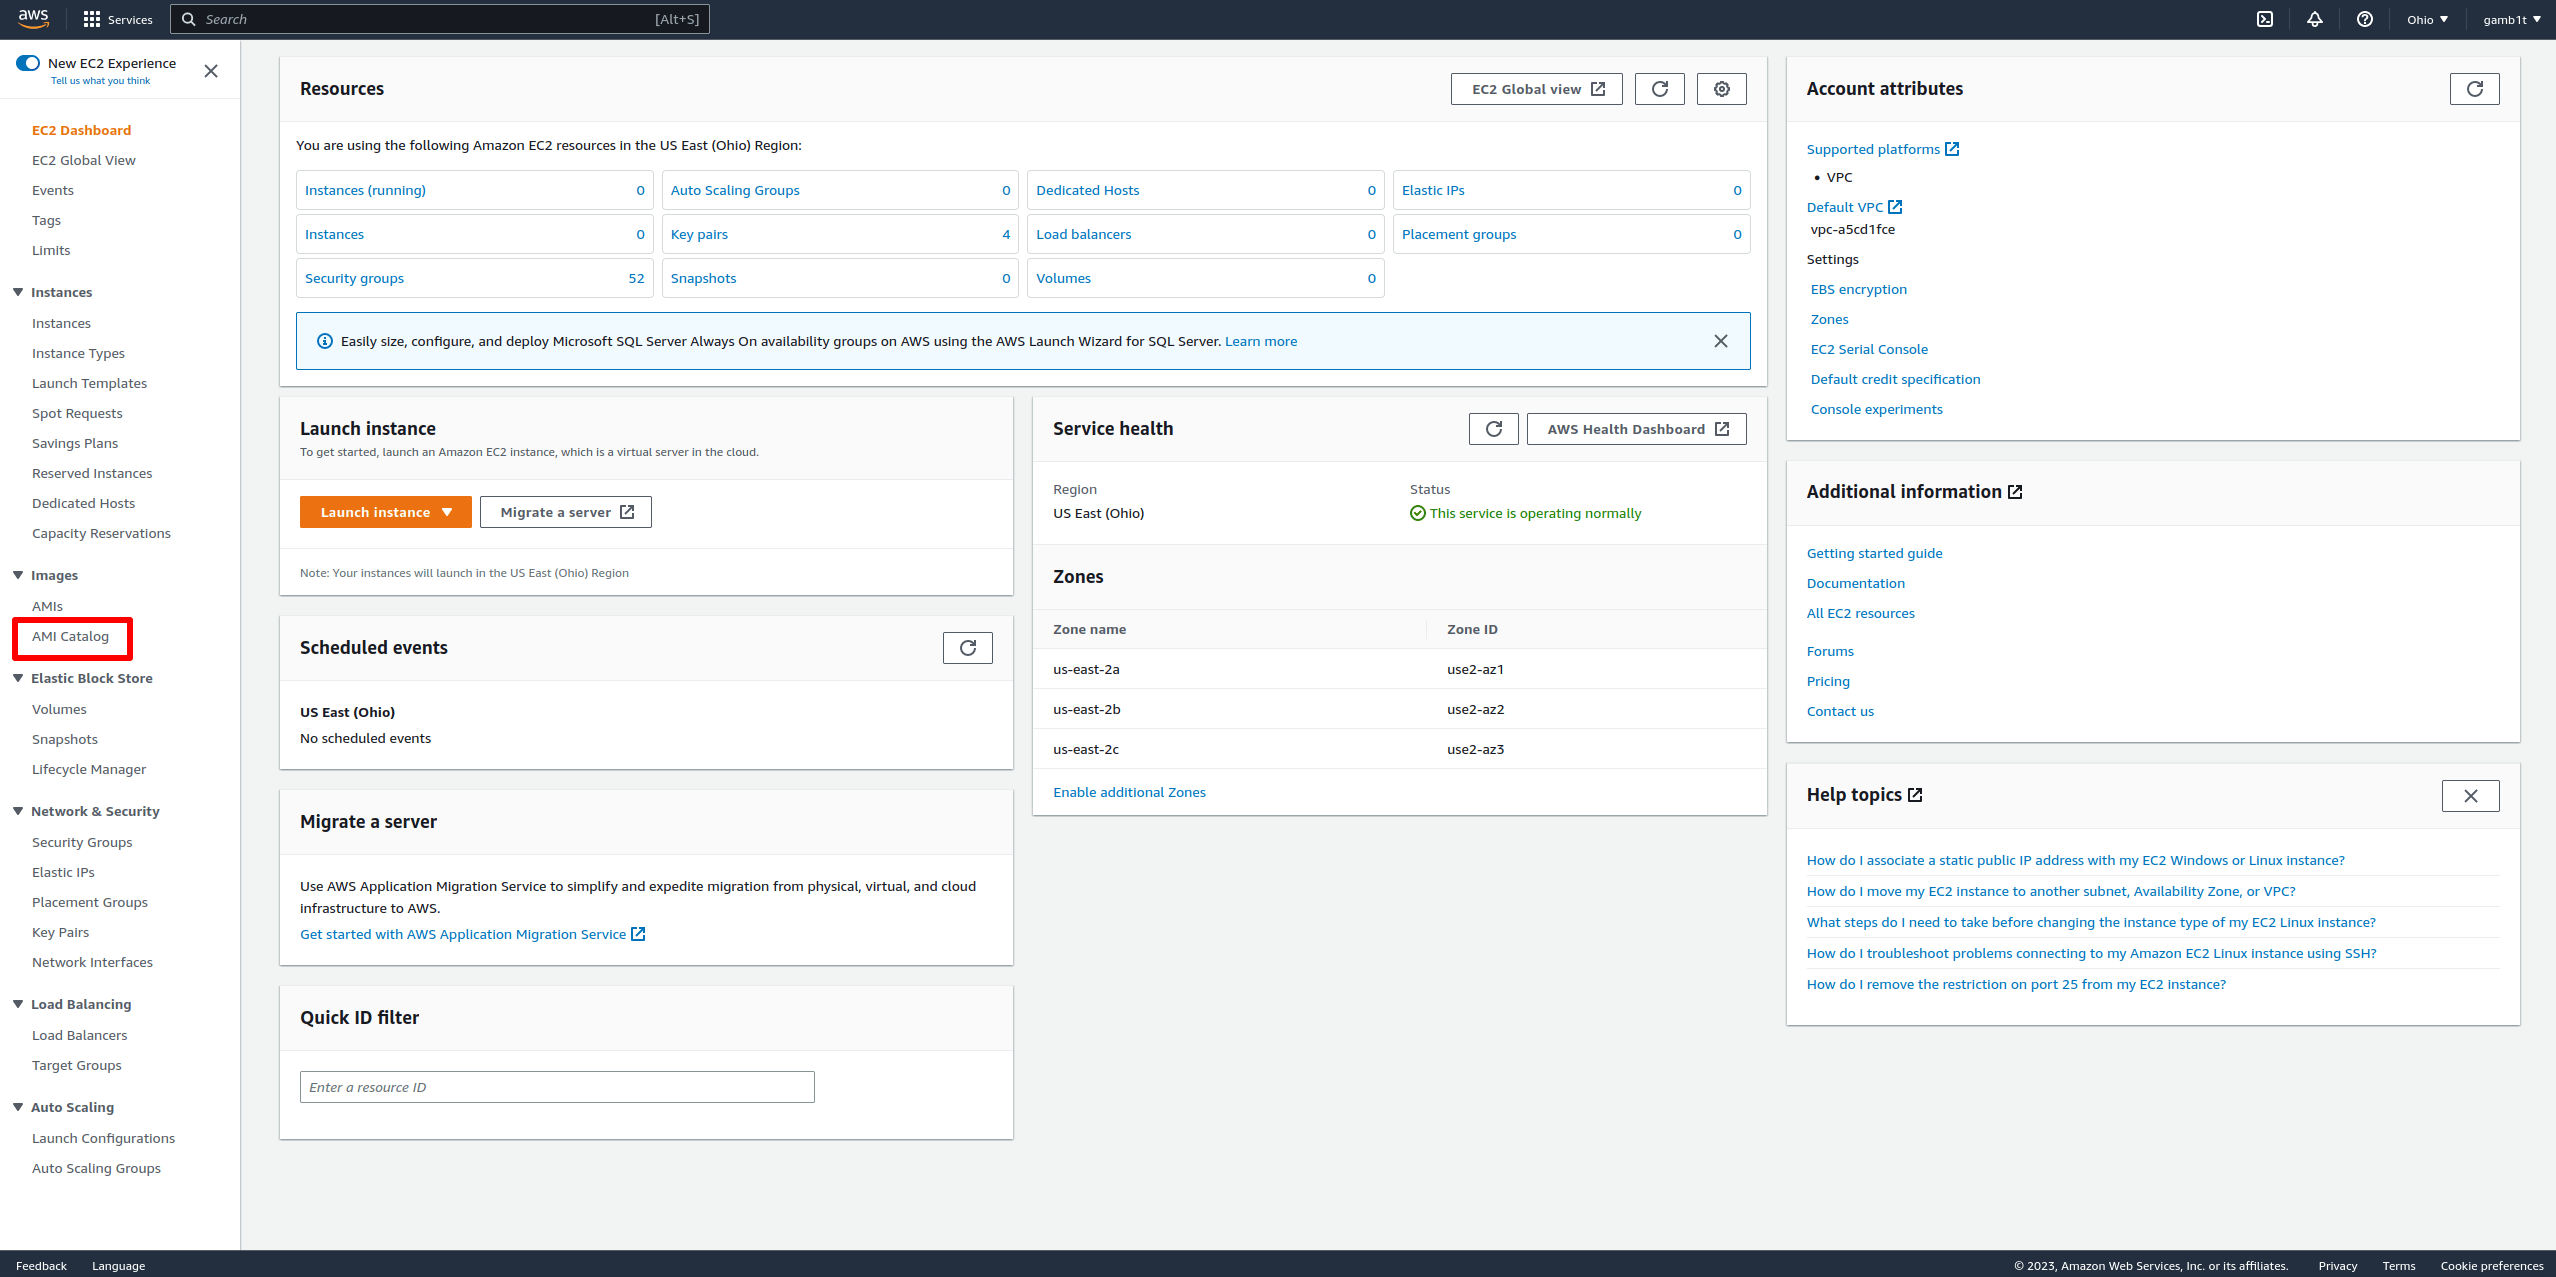The image size is (2556, 1277).
Task: Toggle the New EC2 Experience switch
Action: (x=28, y=63)
